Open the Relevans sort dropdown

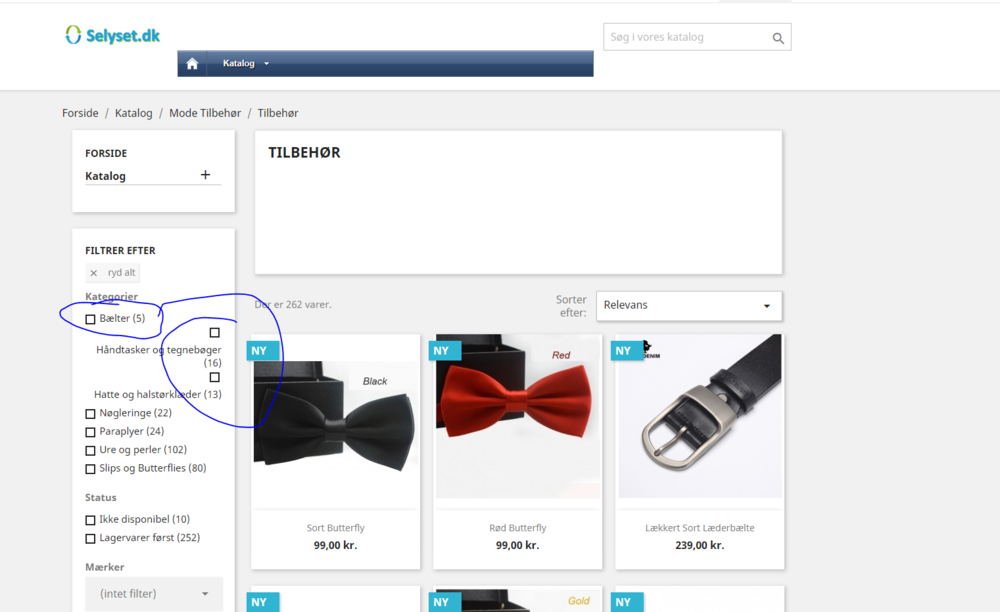pos(688,306)
